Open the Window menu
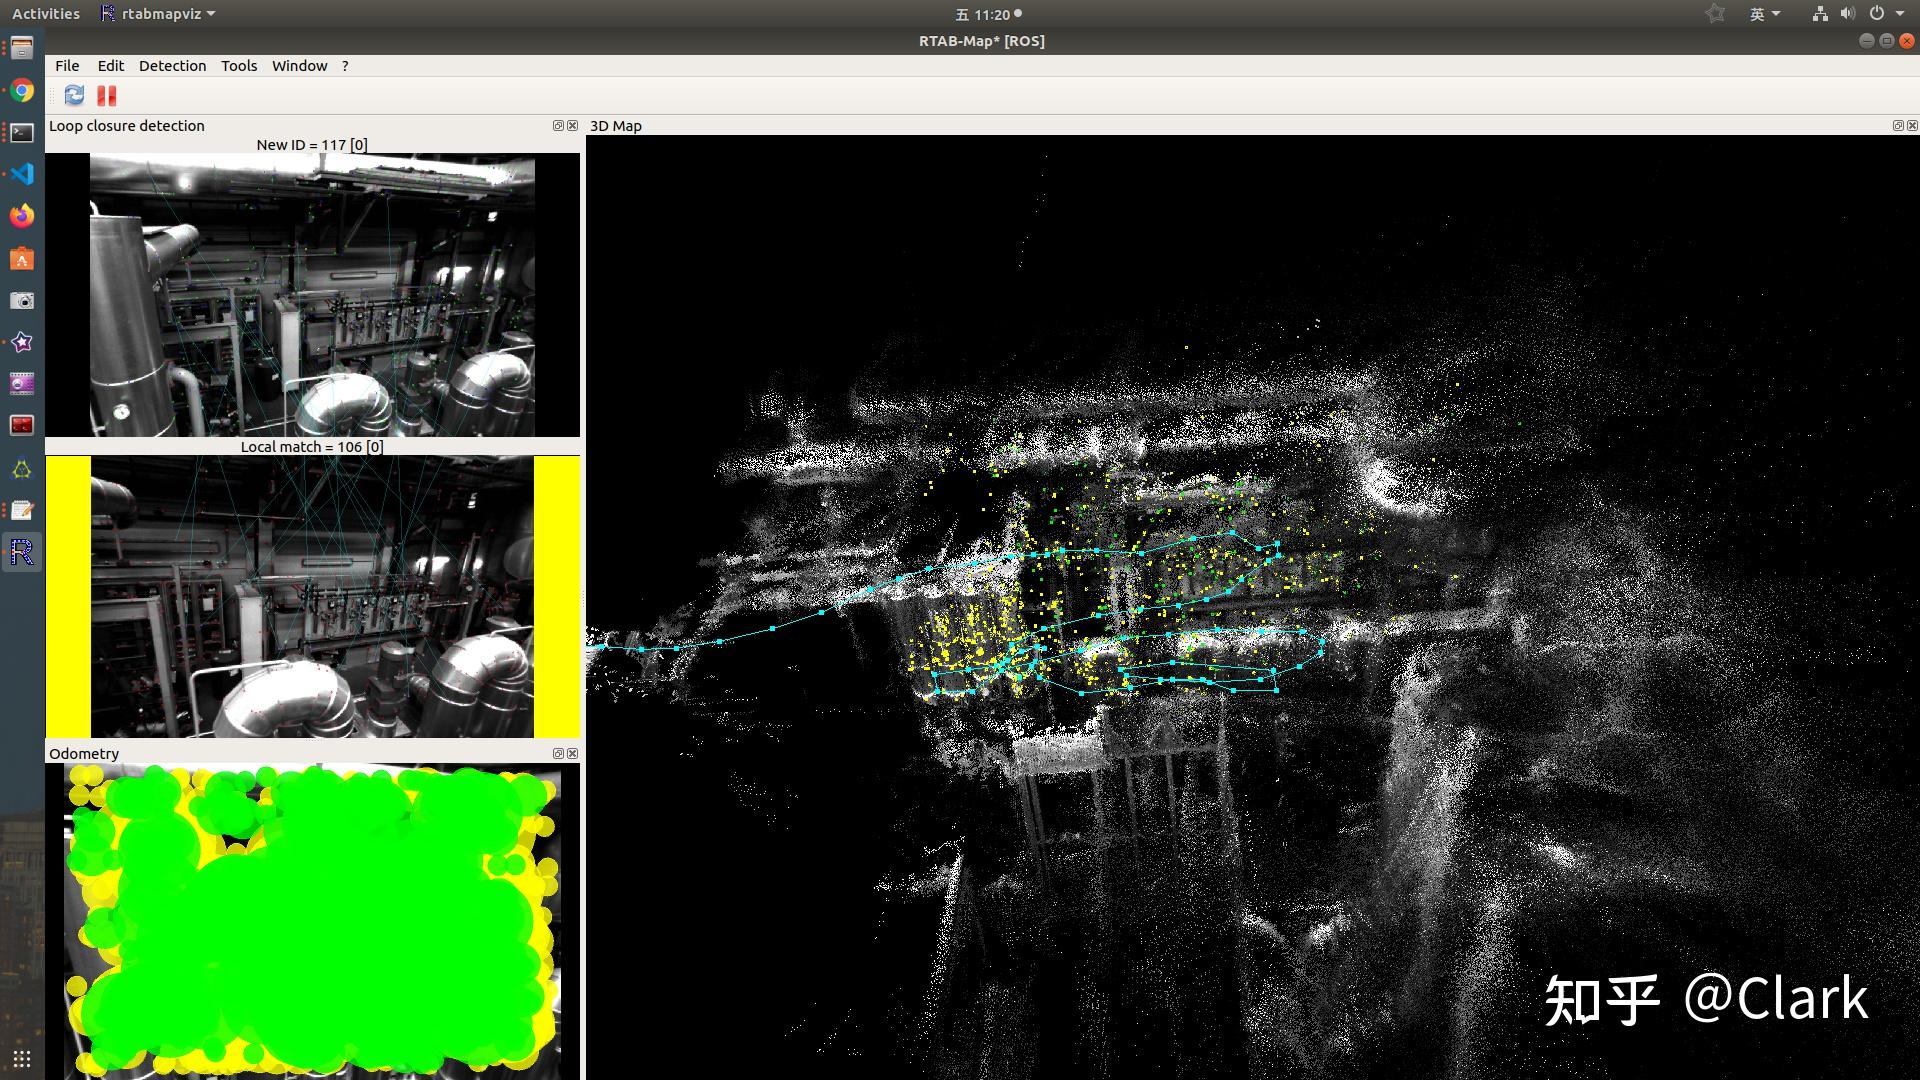The image size is (1920, 1080). click(299, 65)
